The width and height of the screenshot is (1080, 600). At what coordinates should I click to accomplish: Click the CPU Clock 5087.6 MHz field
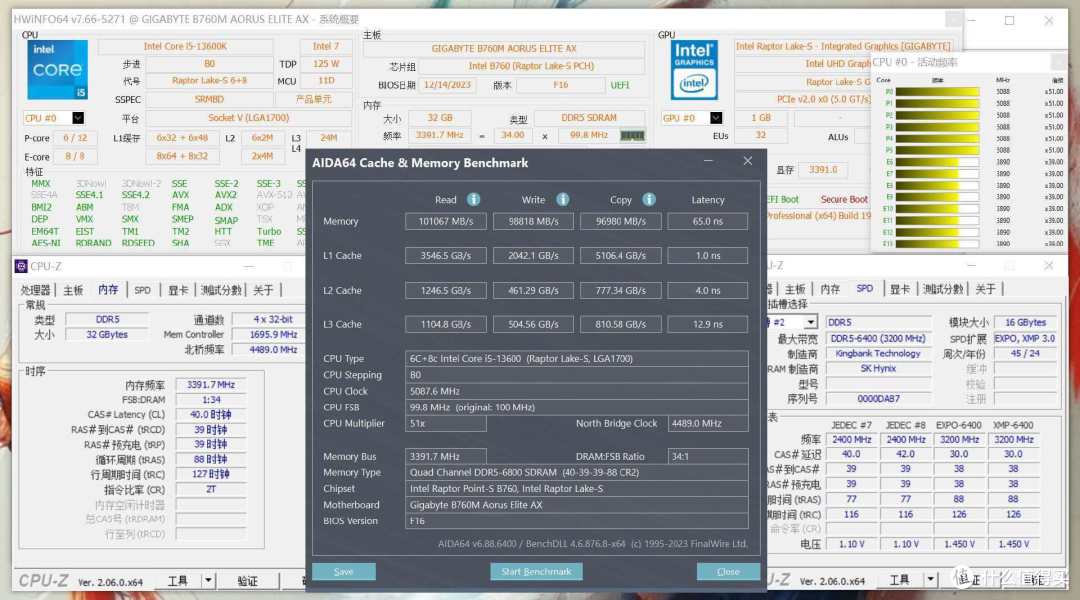577,391
